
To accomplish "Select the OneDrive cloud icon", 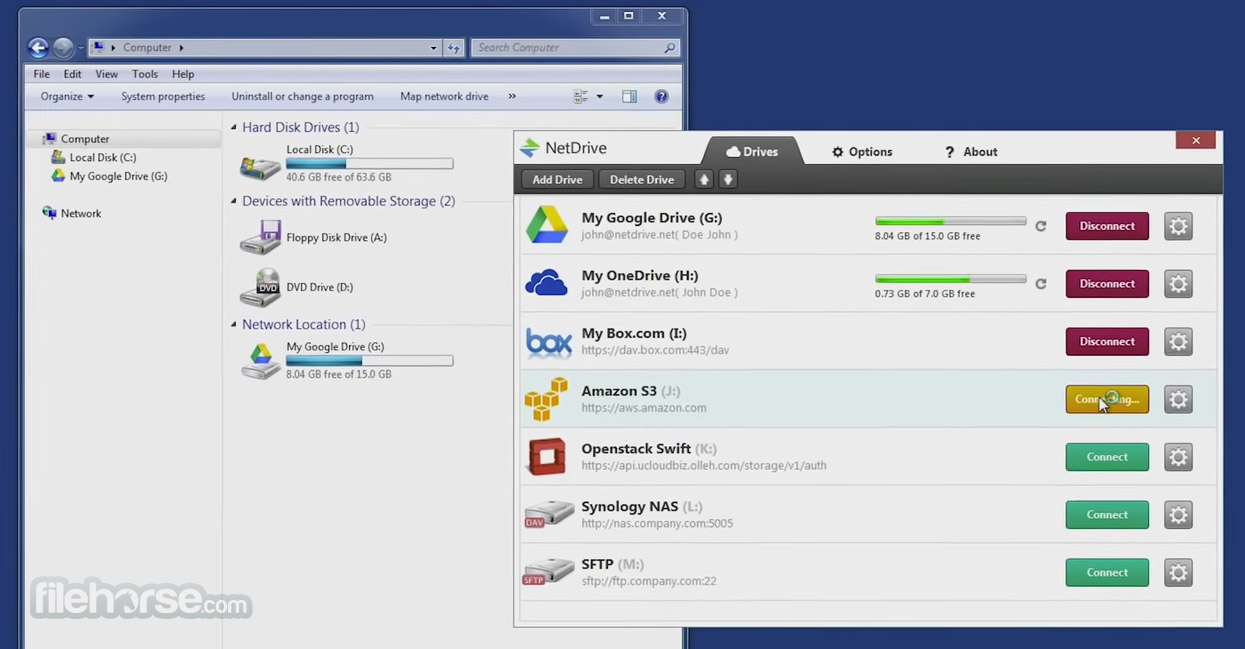I will pos(547,284).
